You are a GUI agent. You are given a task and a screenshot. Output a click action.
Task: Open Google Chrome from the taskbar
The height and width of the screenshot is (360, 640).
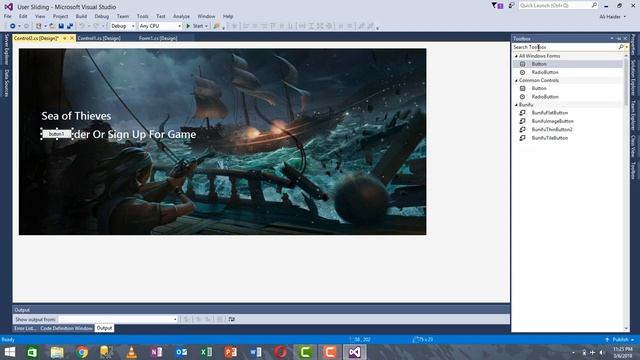point(82,352)
